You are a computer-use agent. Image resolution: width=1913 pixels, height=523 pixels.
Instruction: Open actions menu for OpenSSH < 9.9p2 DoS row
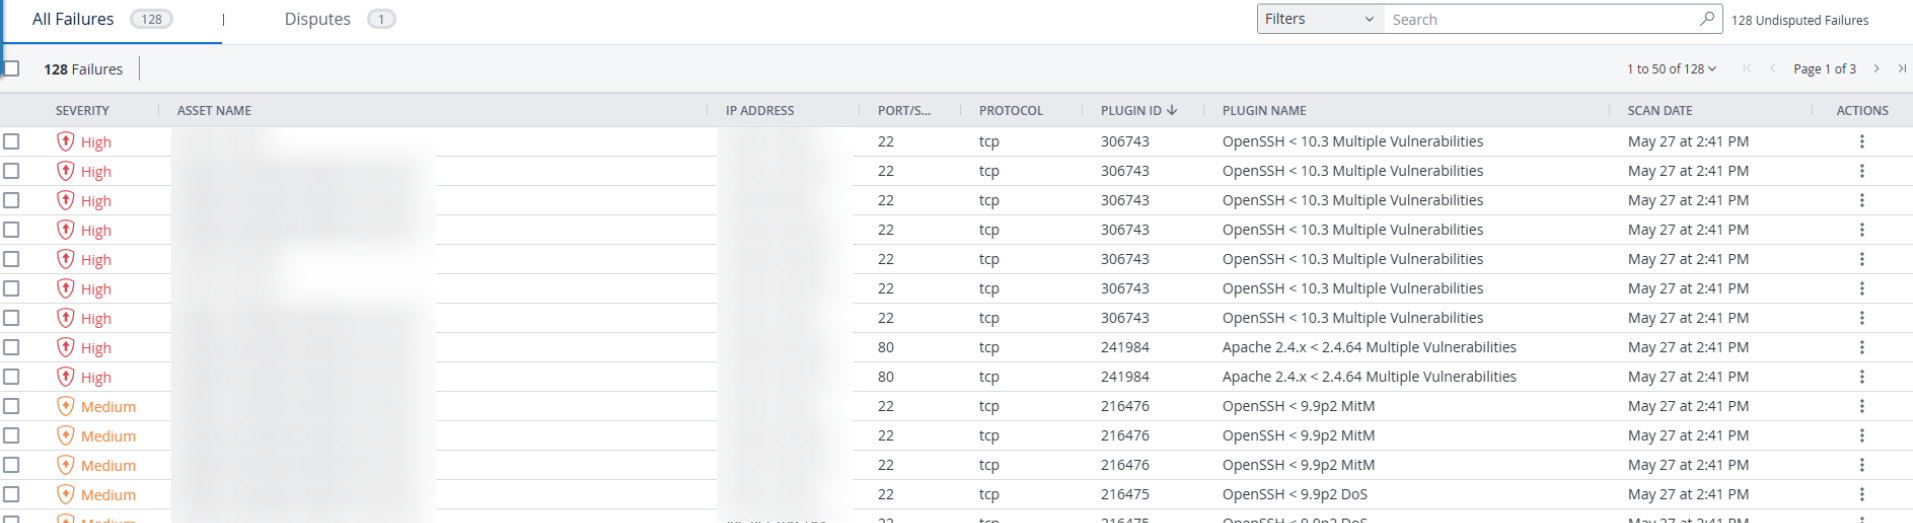1862,495
